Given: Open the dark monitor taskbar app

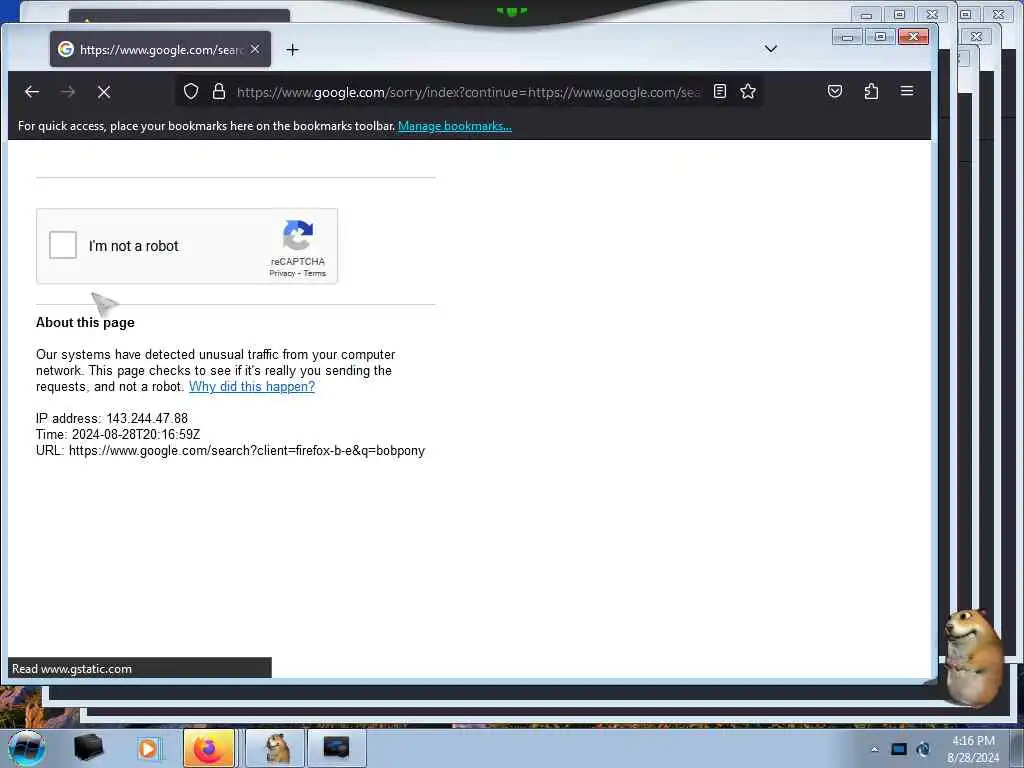Looking at the screenshot, I should tap(336, 748).
